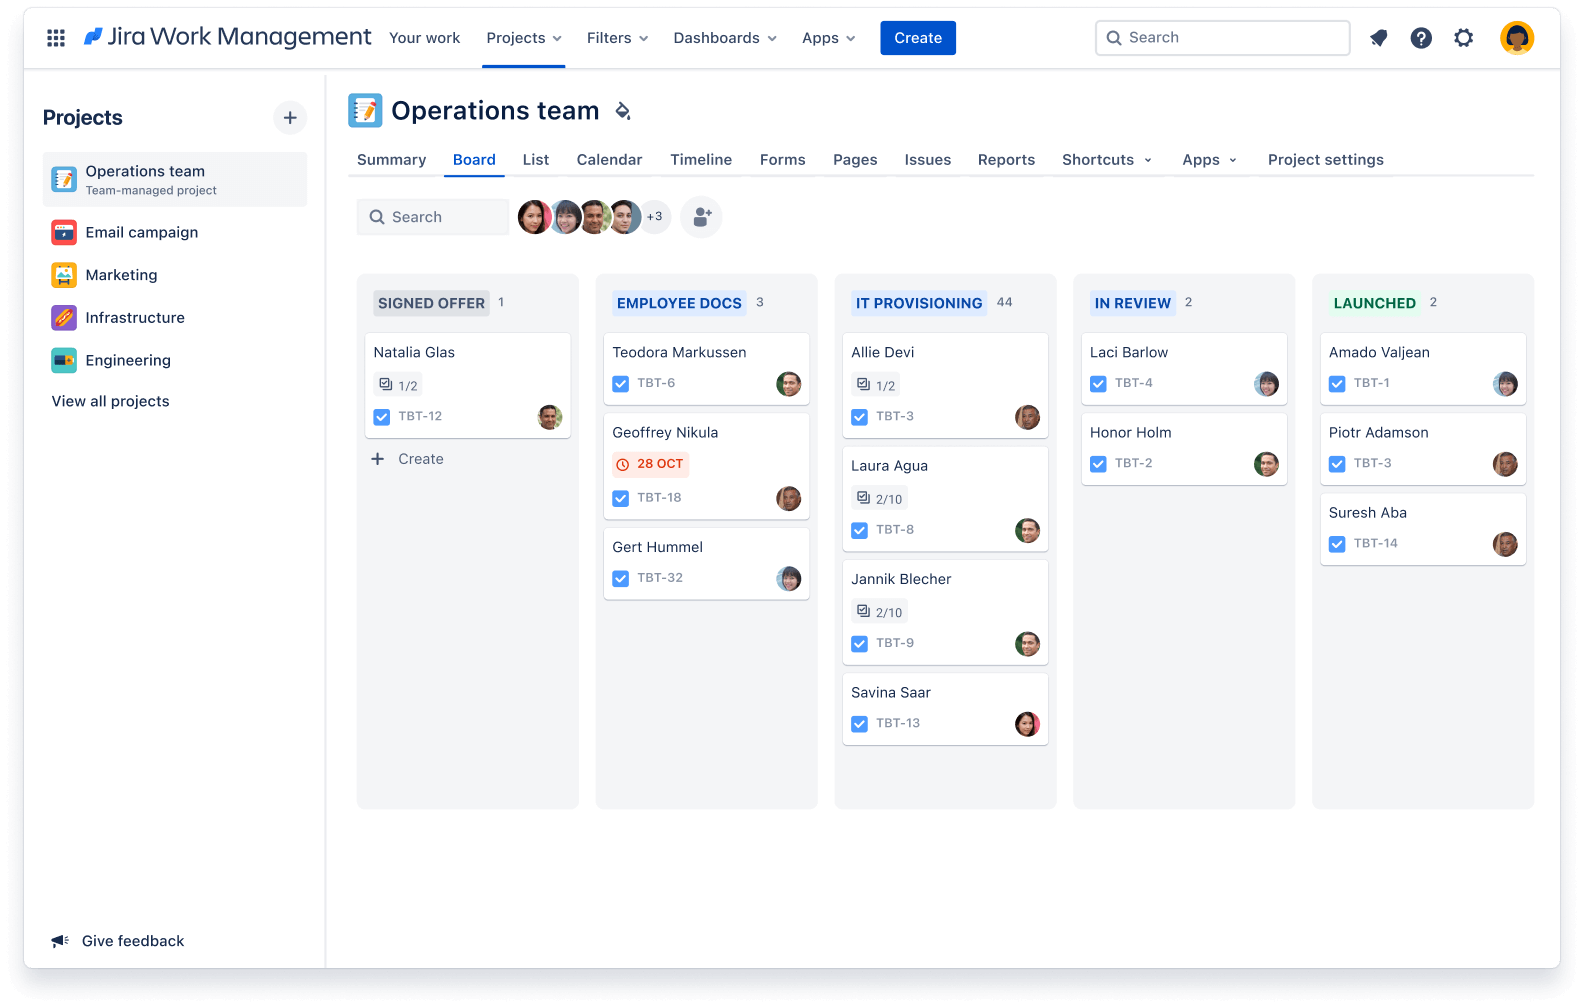Expand the Filters dropdown menu
This screenshot has height=1008, width=1584.
point(617,38)
